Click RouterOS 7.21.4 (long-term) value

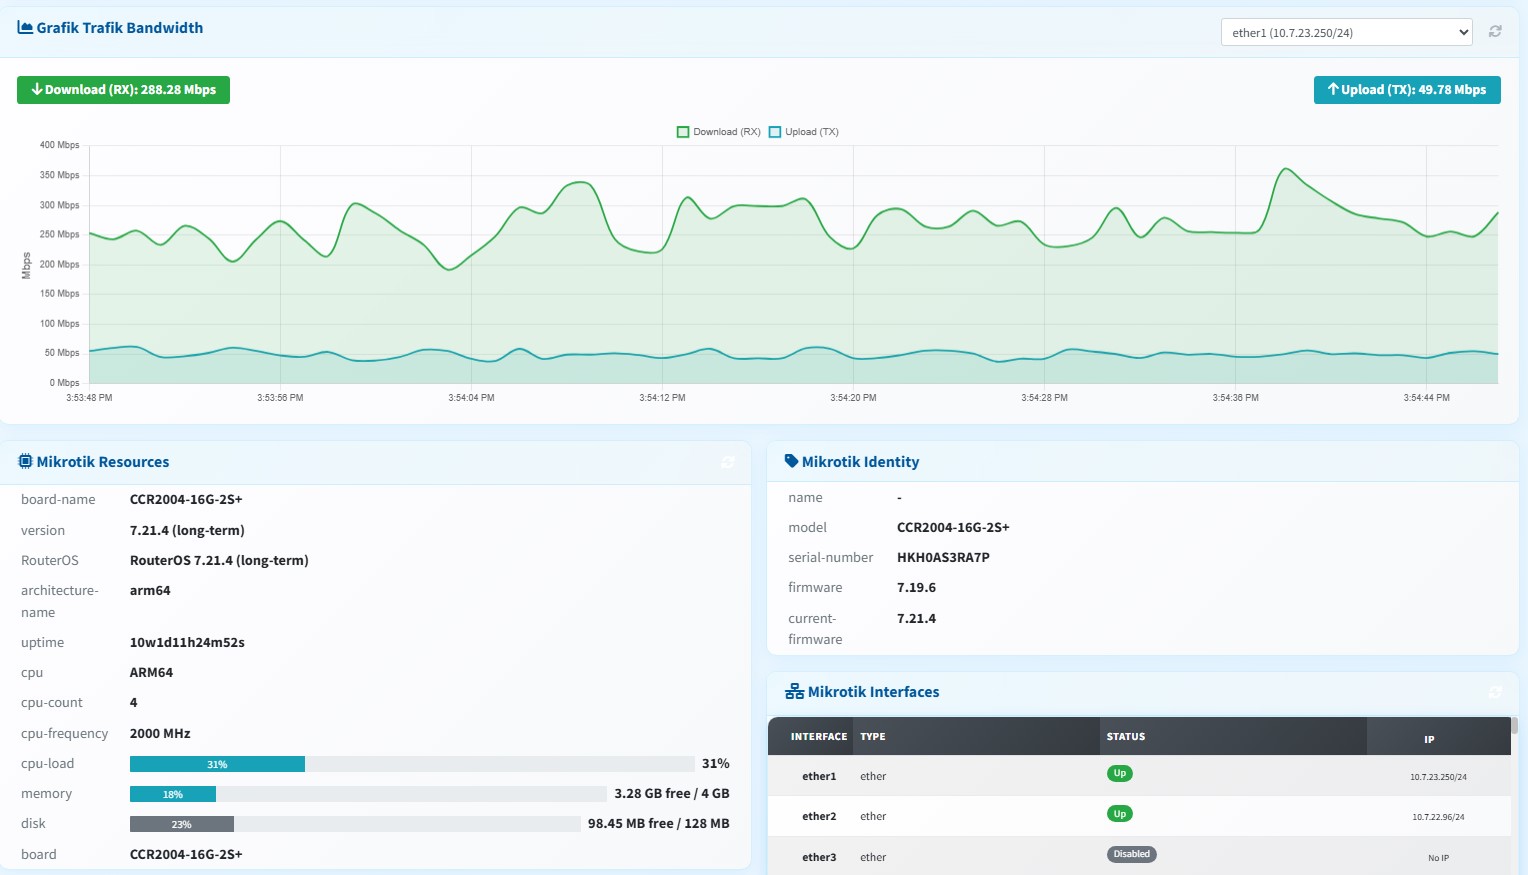[219, 561]
